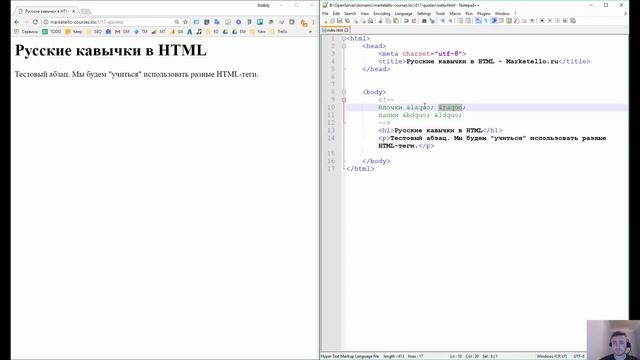
Task: Click the music note bookmark icon
Action: point(199,31)
